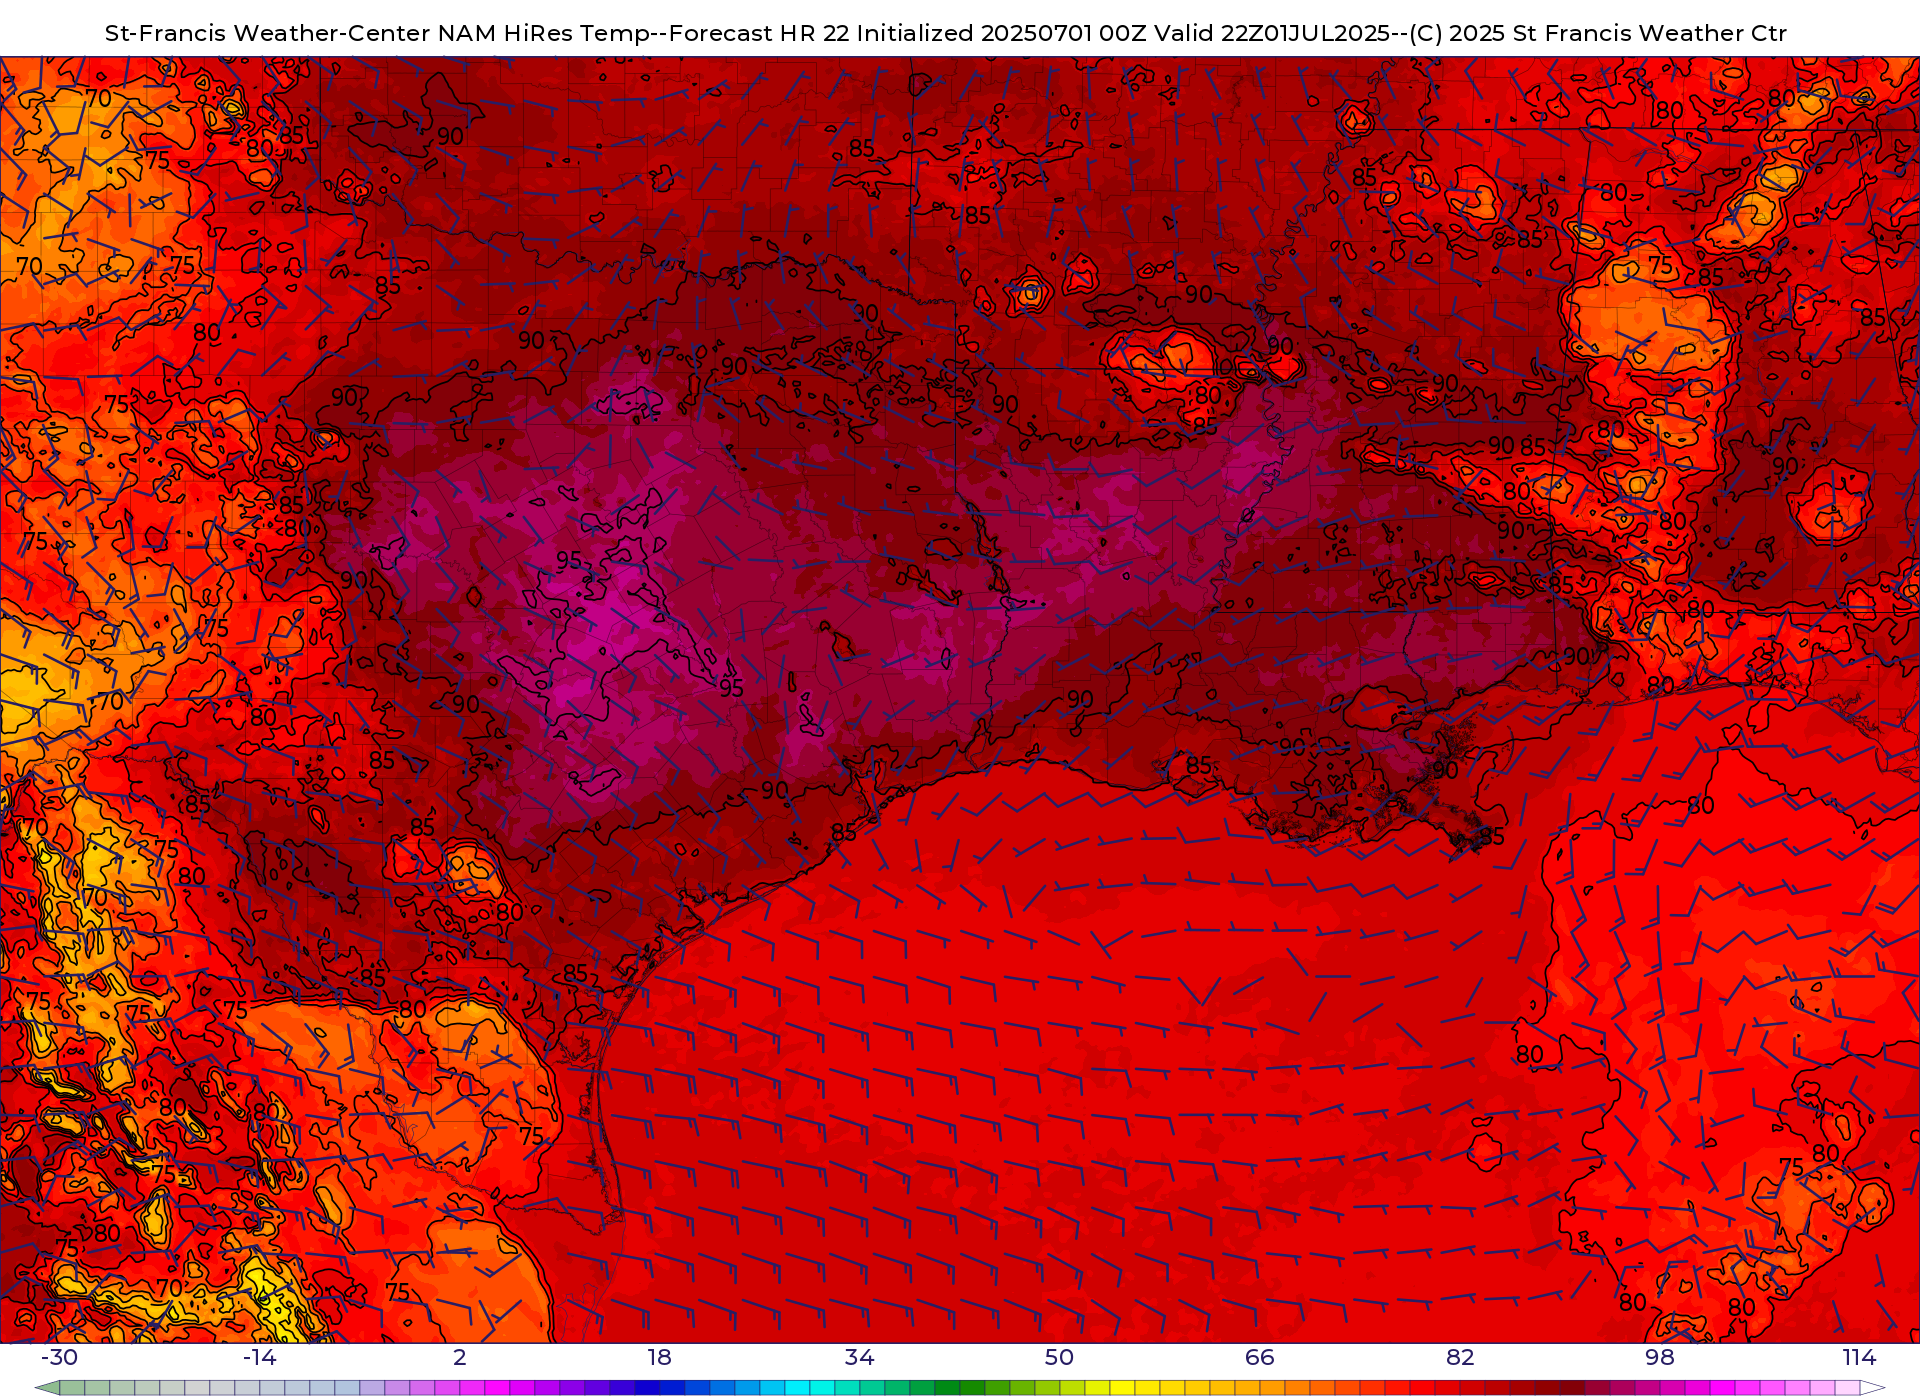This screenshot has height=1400, width=1920.
Task: Click "St-Francis Weather-Center NAM HiRes Temp" title text
Action: pyautogui.click(x=377, y=33)
